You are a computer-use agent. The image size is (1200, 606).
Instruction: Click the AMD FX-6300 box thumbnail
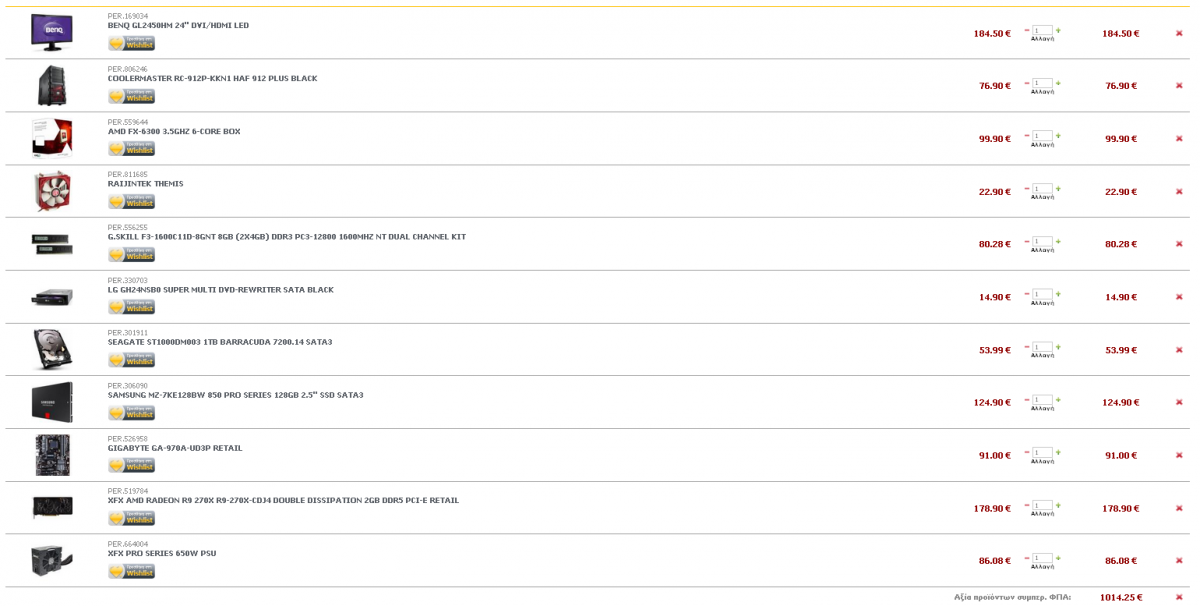click(x=52, y=138)
